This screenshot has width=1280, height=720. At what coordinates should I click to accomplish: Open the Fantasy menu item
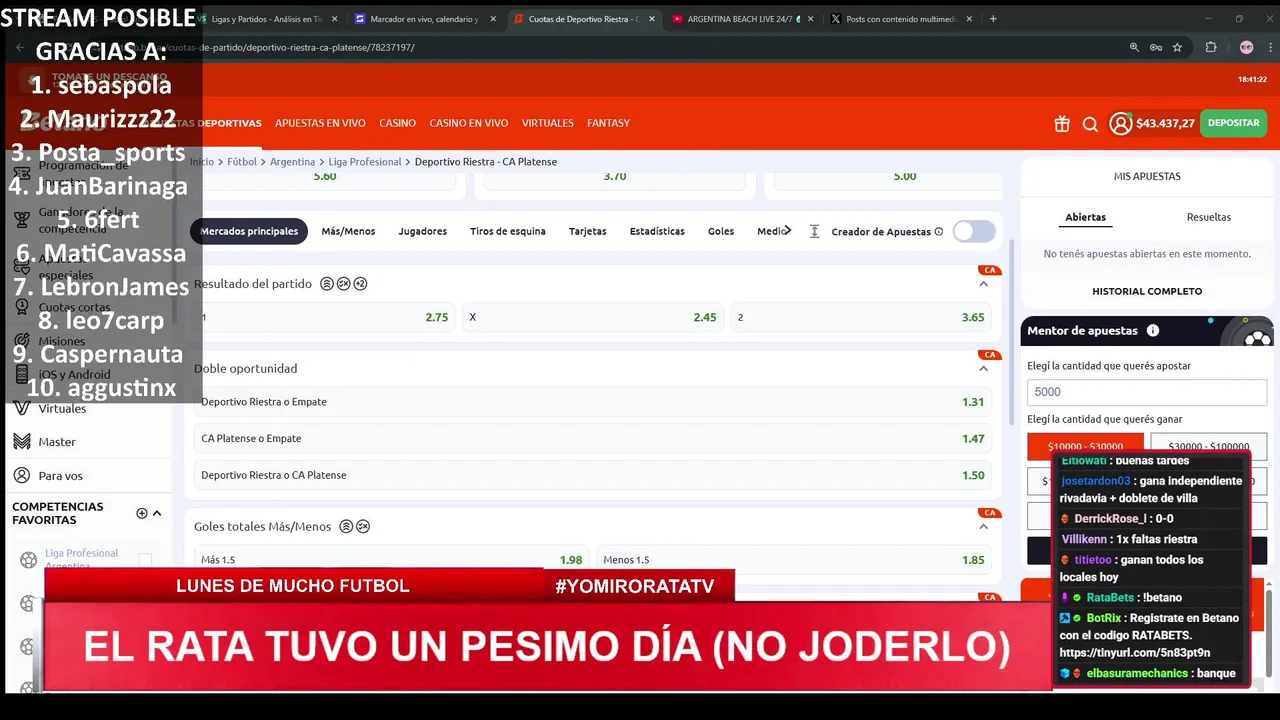tap(608, 123)
